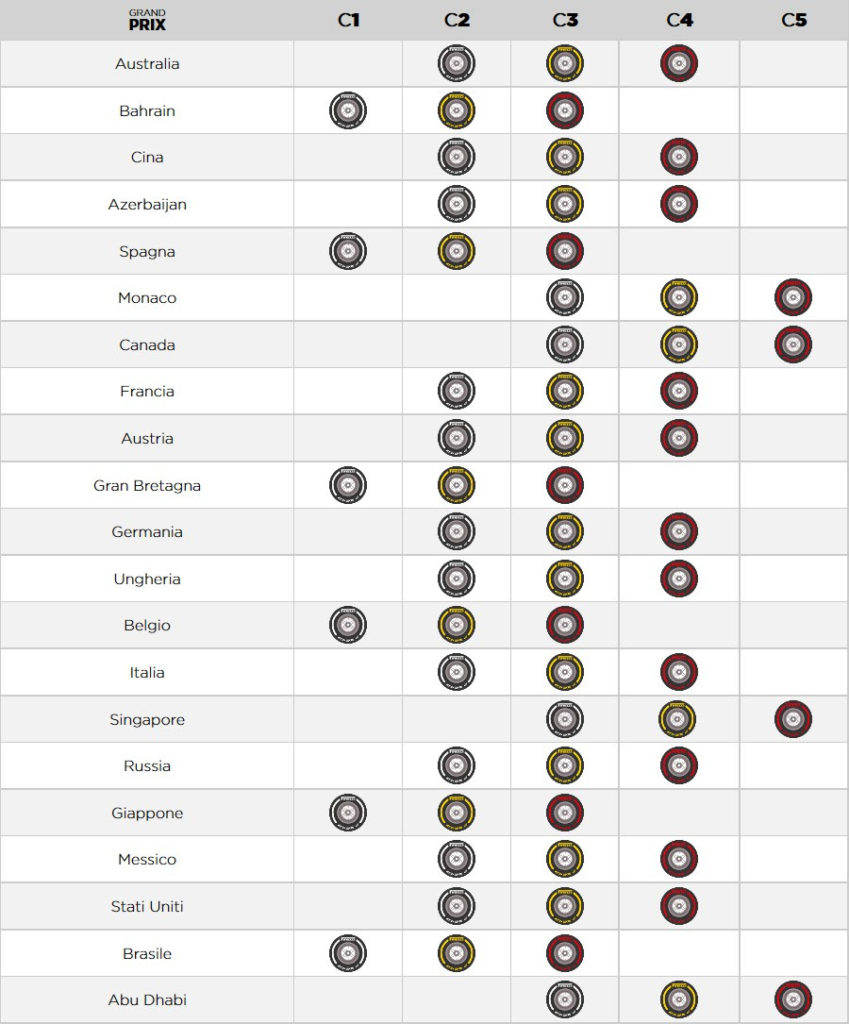Viewport: 849px width, 1024px height.
Task: Click the Ungheria row label
Action: click(147, 579)
